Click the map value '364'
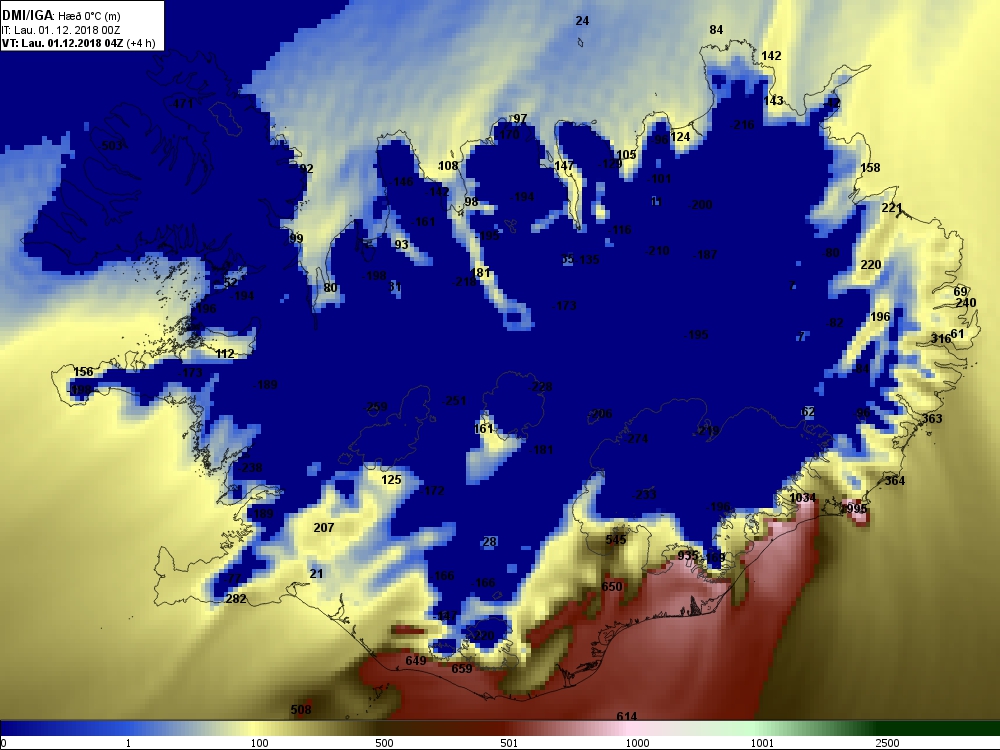 tap(895, 481)
